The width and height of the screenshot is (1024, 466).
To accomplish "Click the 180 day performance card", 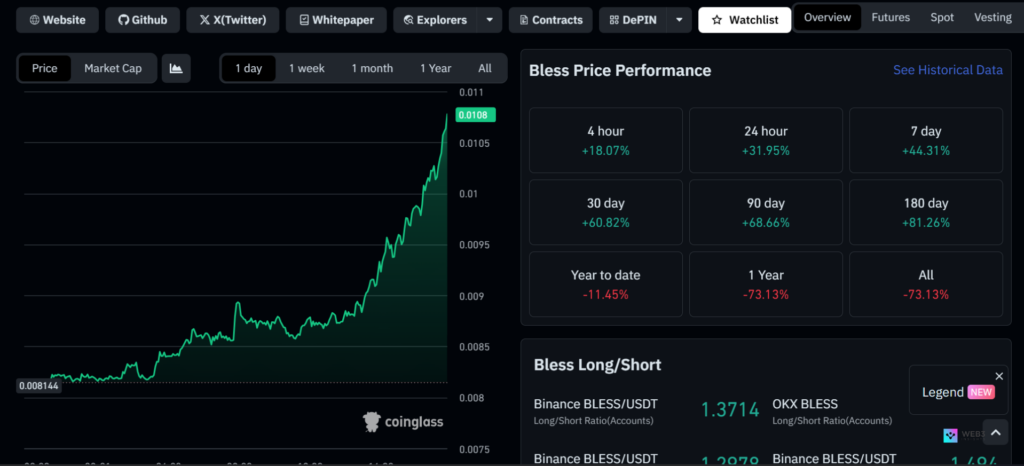I will point(926,212).
